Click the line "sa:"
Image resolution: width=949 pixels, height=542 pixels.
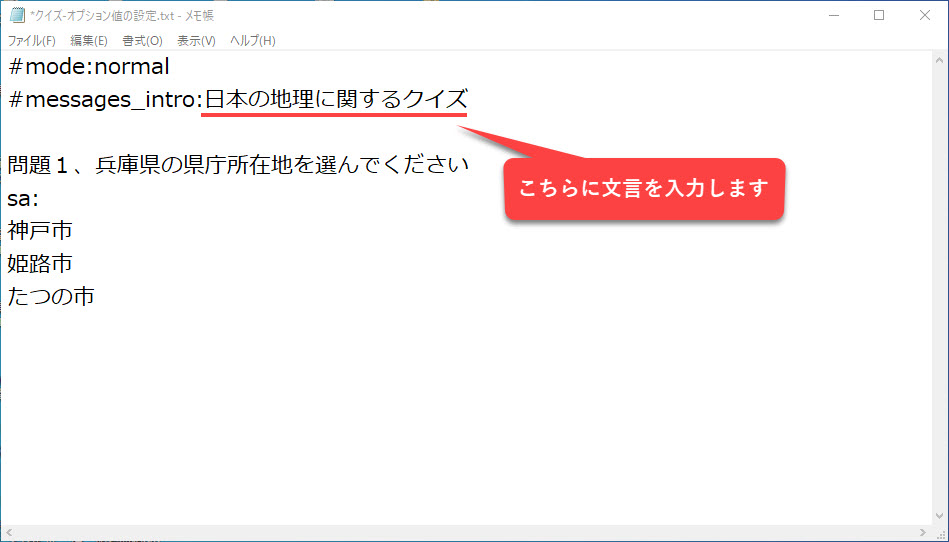23,198
